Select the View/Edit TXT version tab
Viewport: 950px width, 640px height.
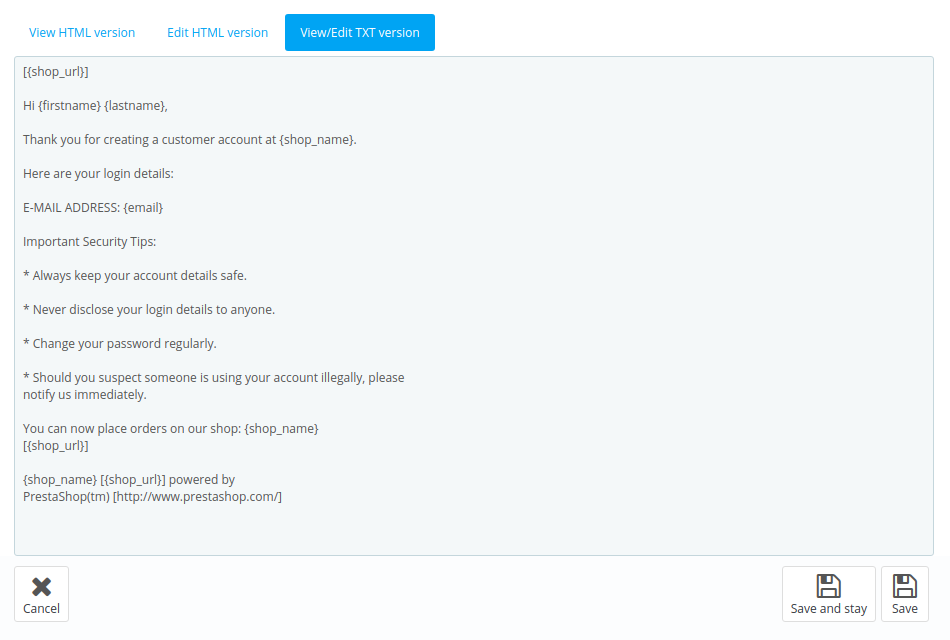click(x=360, y=33)
